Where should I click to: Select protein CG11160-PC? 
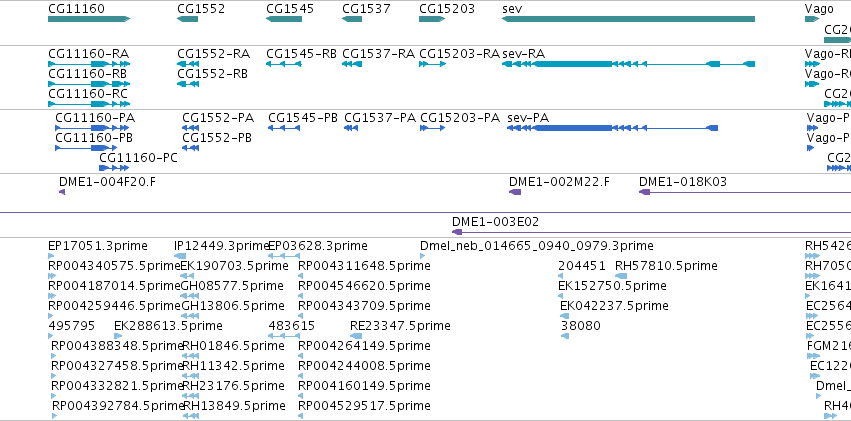coord(114,168)
